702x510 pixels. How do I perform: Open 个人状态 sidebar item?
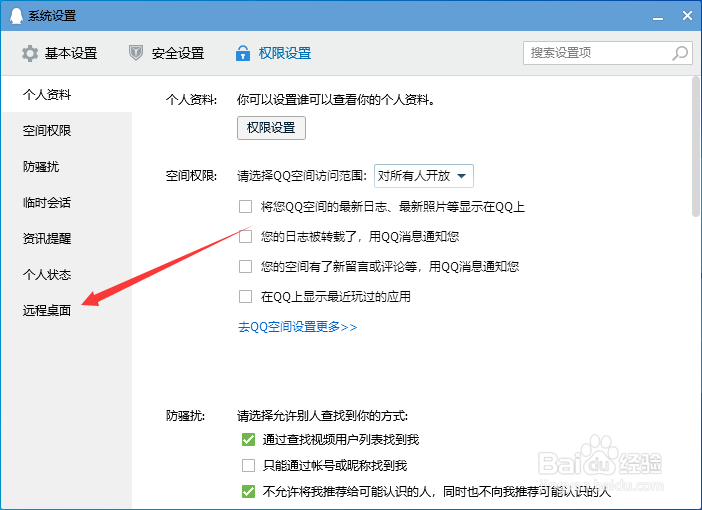pyautogui.click(x=67, y=274)
